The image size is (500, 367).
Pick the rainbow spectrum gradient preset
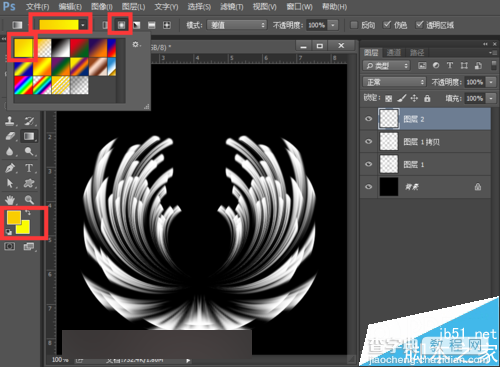23,85
